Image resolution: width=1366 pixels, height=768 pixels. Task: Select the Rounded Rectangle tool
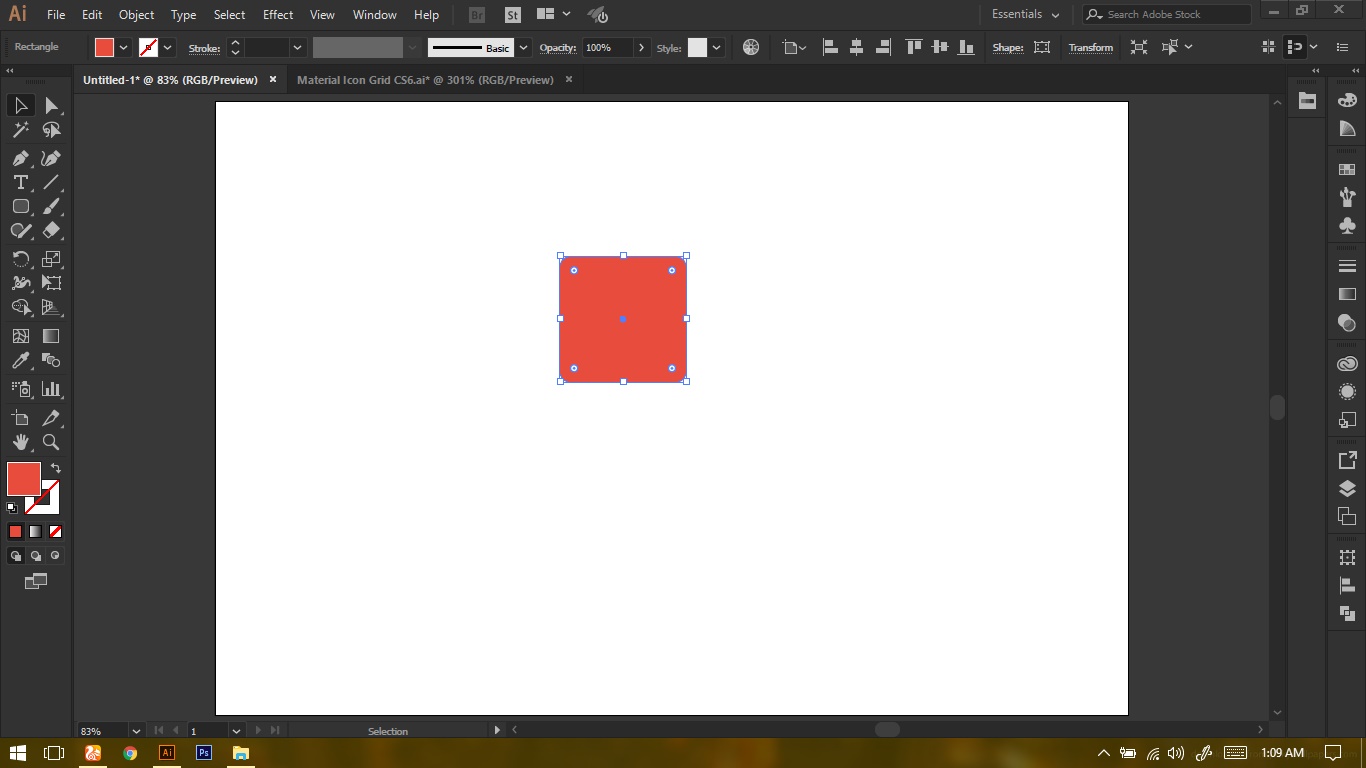pos(20,206)
